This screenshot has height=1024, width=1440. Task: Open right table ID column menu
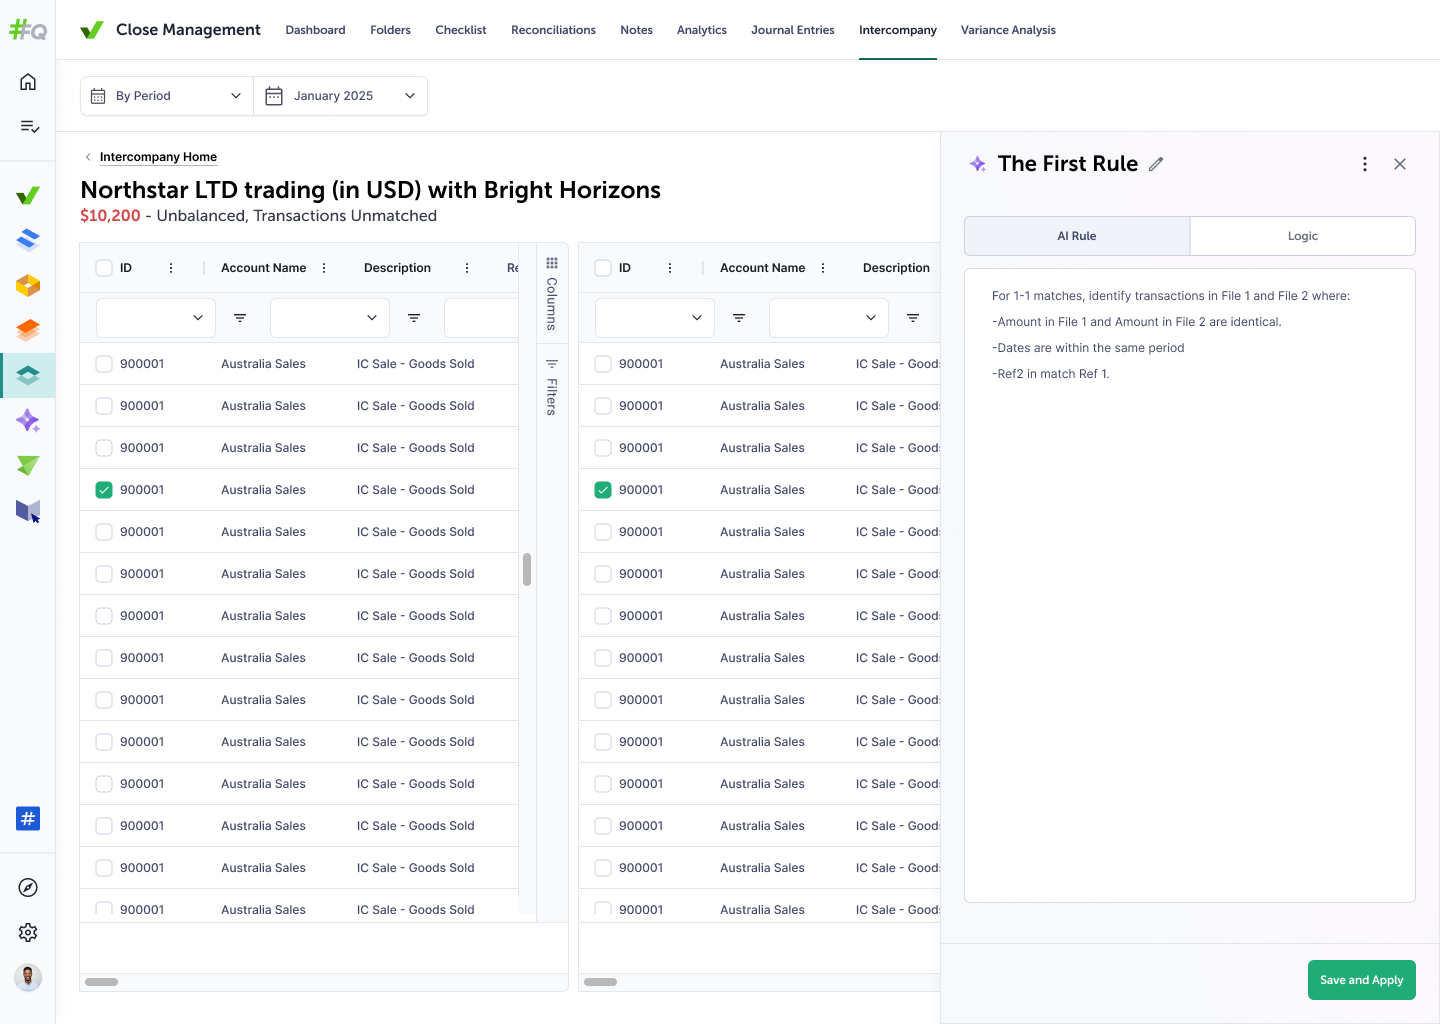[670, 268]
